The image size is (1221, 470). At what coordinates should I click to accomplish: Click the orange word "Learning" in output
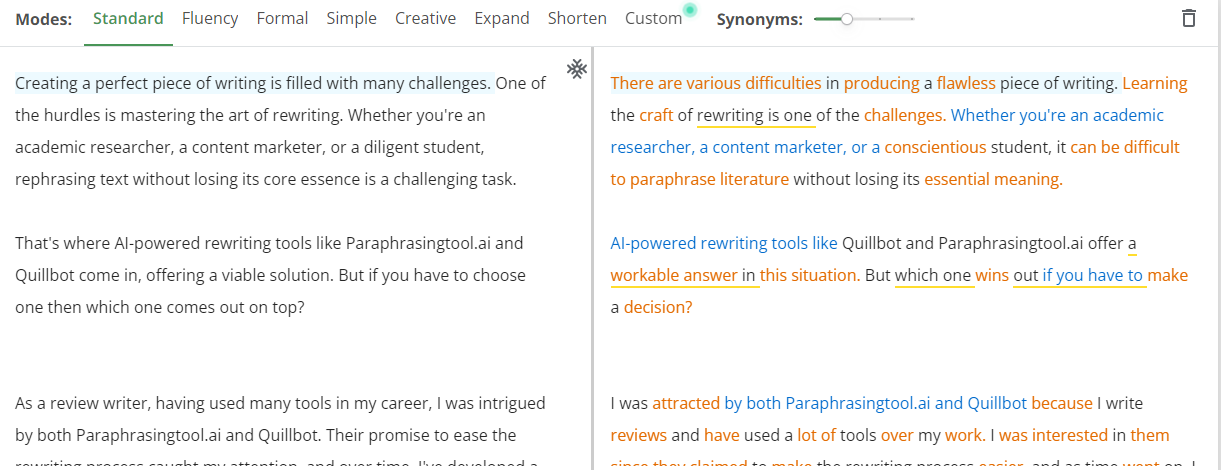tap(1154, 83)
